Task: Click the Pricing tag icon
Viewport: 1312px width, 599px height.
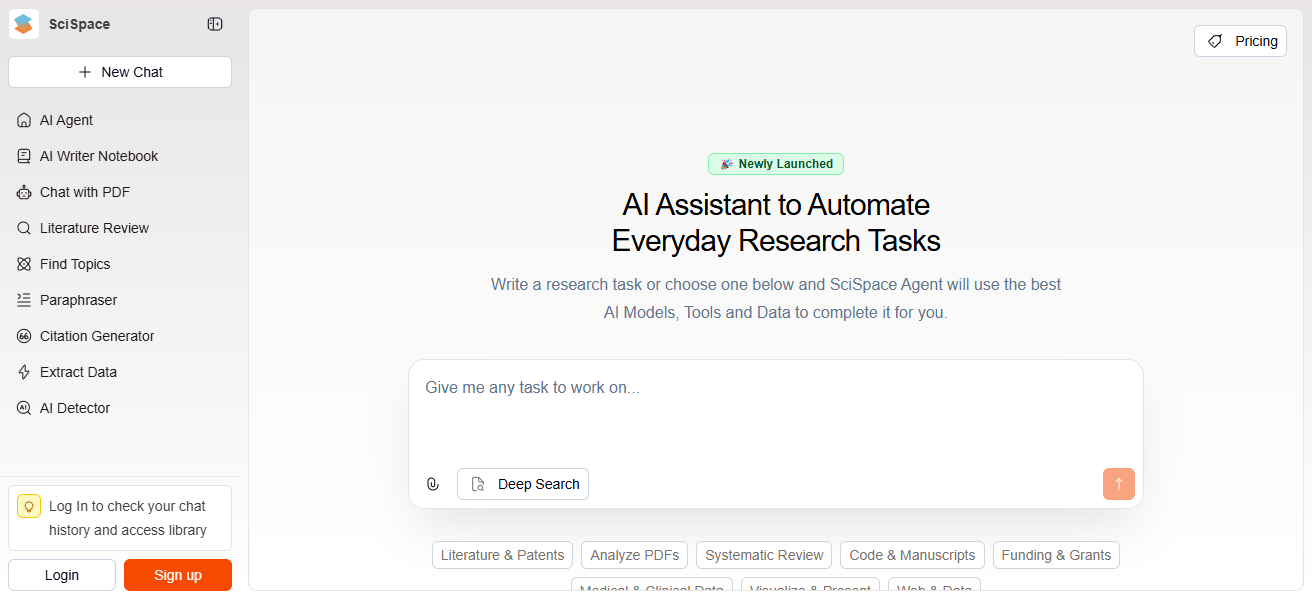Action: point(1215,41)
